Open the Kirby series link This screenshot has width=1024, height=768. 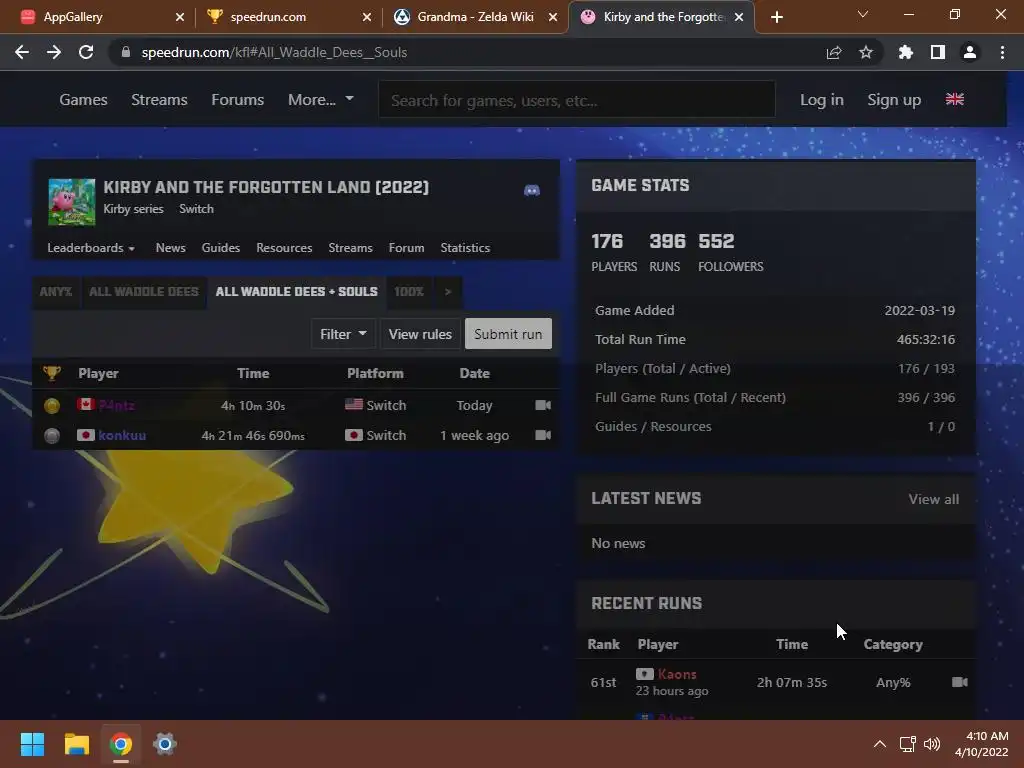pyautogui.click(x=133, y=209)
